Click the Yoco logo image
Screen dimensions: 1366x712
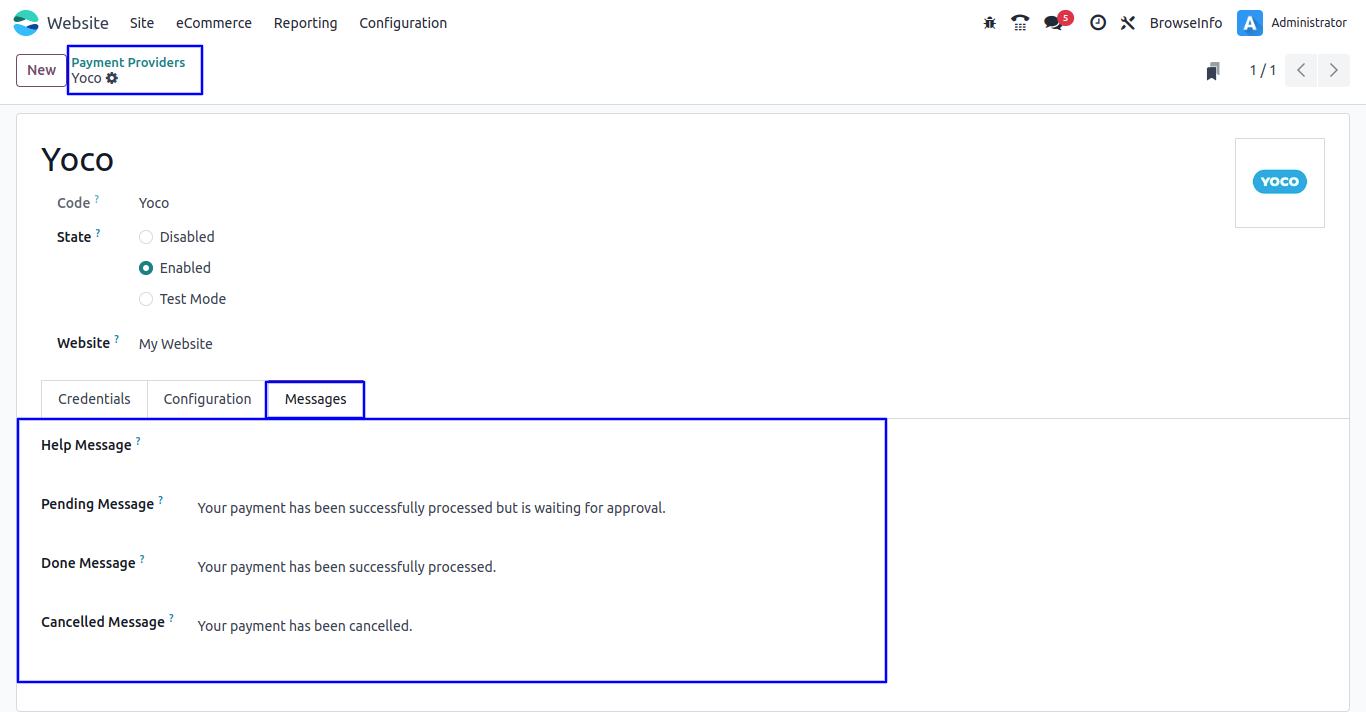[1279, 182]
